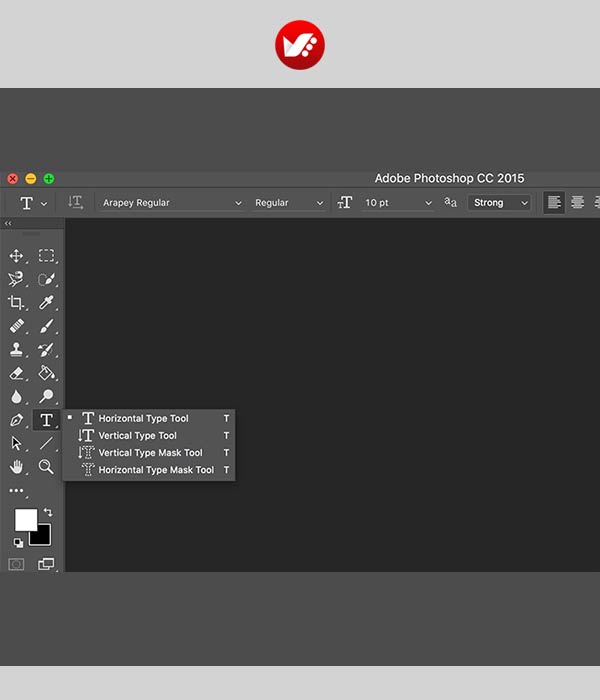
Task: Click the Type tool in the toolbox
Action: coord(46,420)
